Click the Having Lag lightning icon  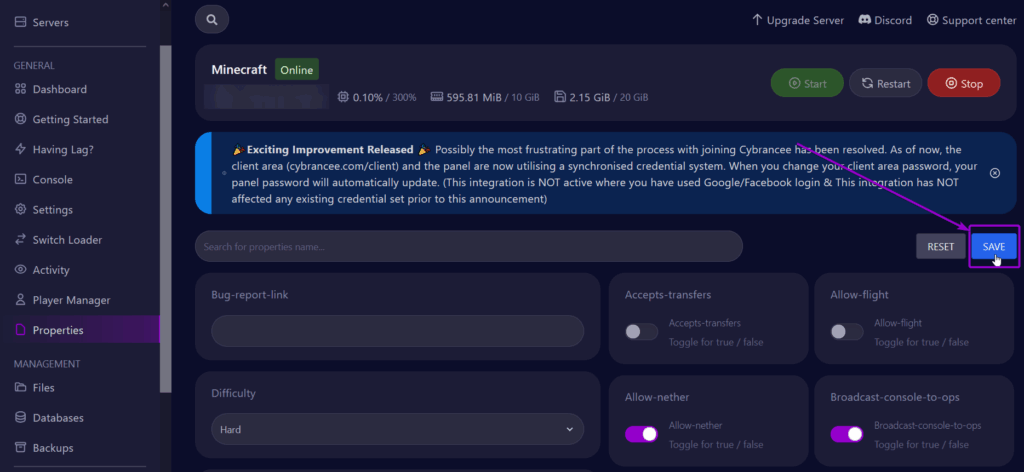[x=20, y=149]
